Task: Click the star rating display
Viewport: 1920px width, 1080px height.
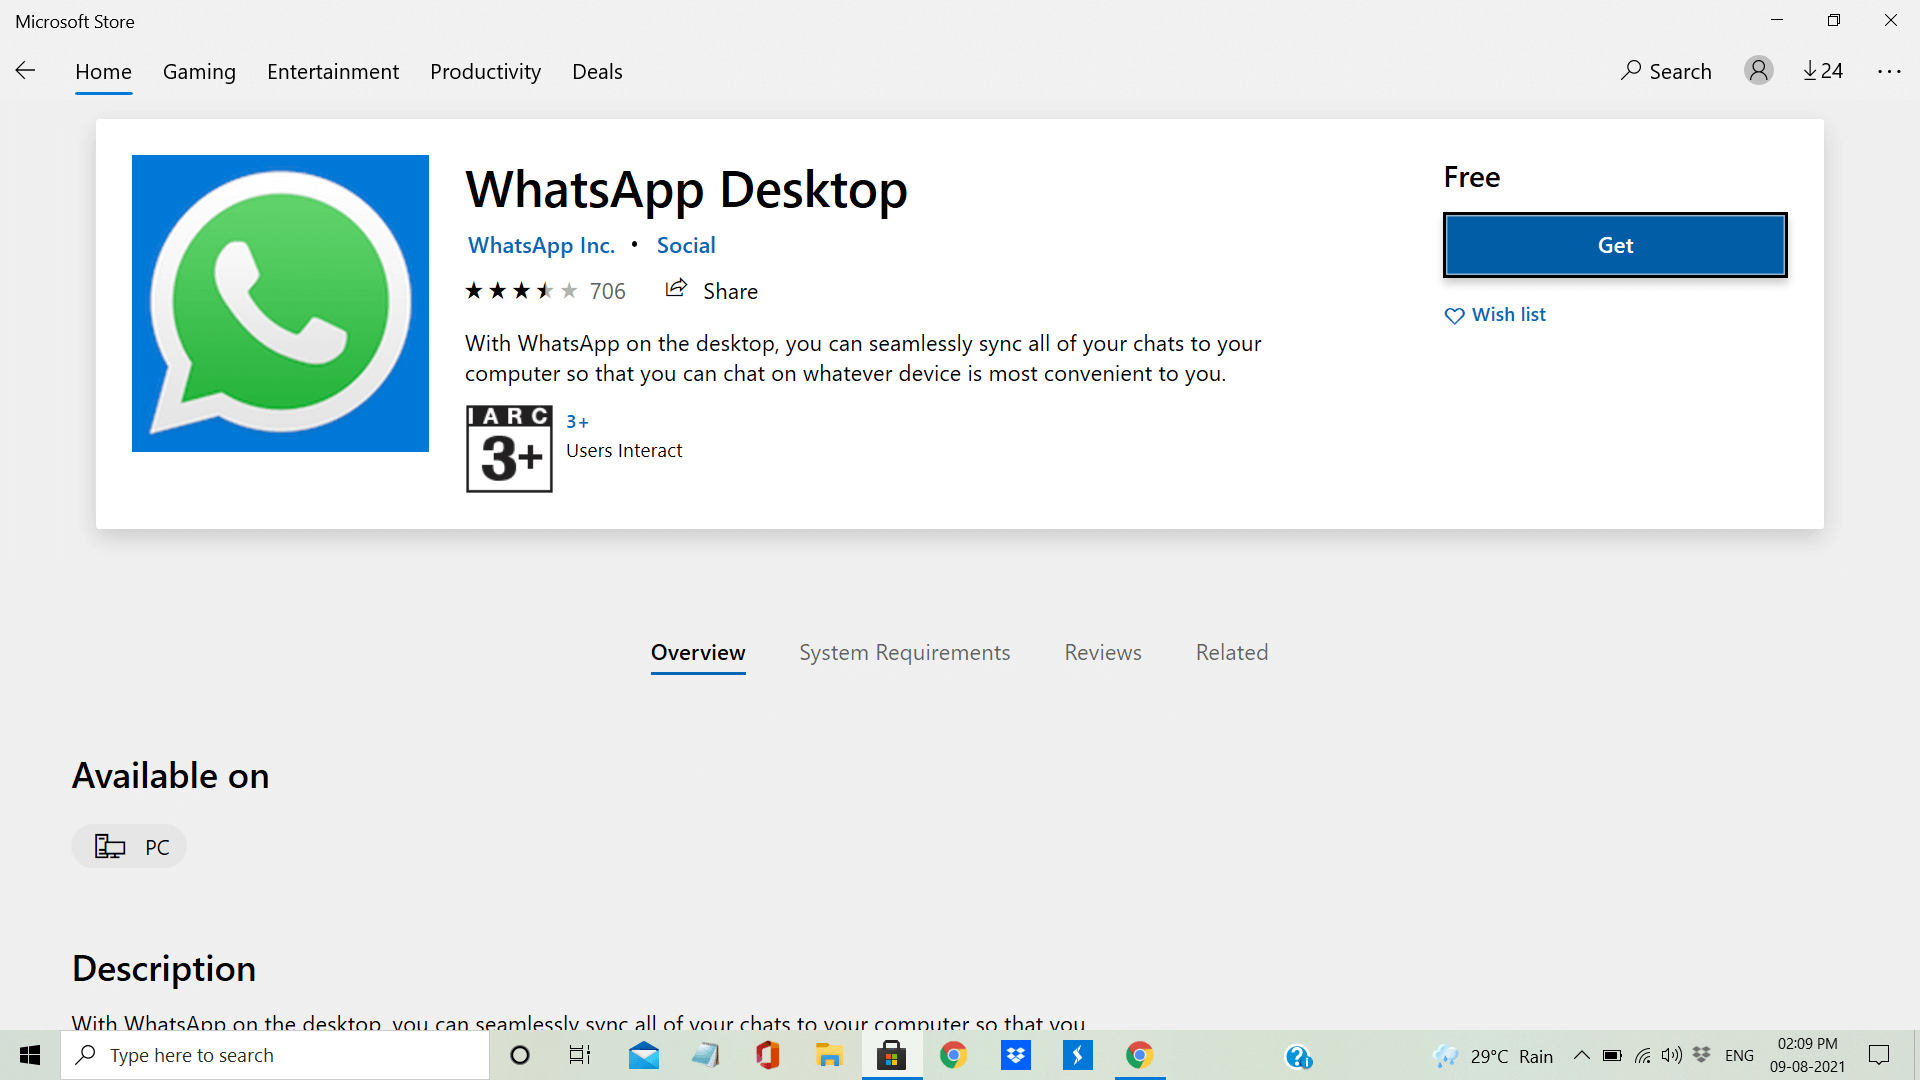Action: pos(521,291)
